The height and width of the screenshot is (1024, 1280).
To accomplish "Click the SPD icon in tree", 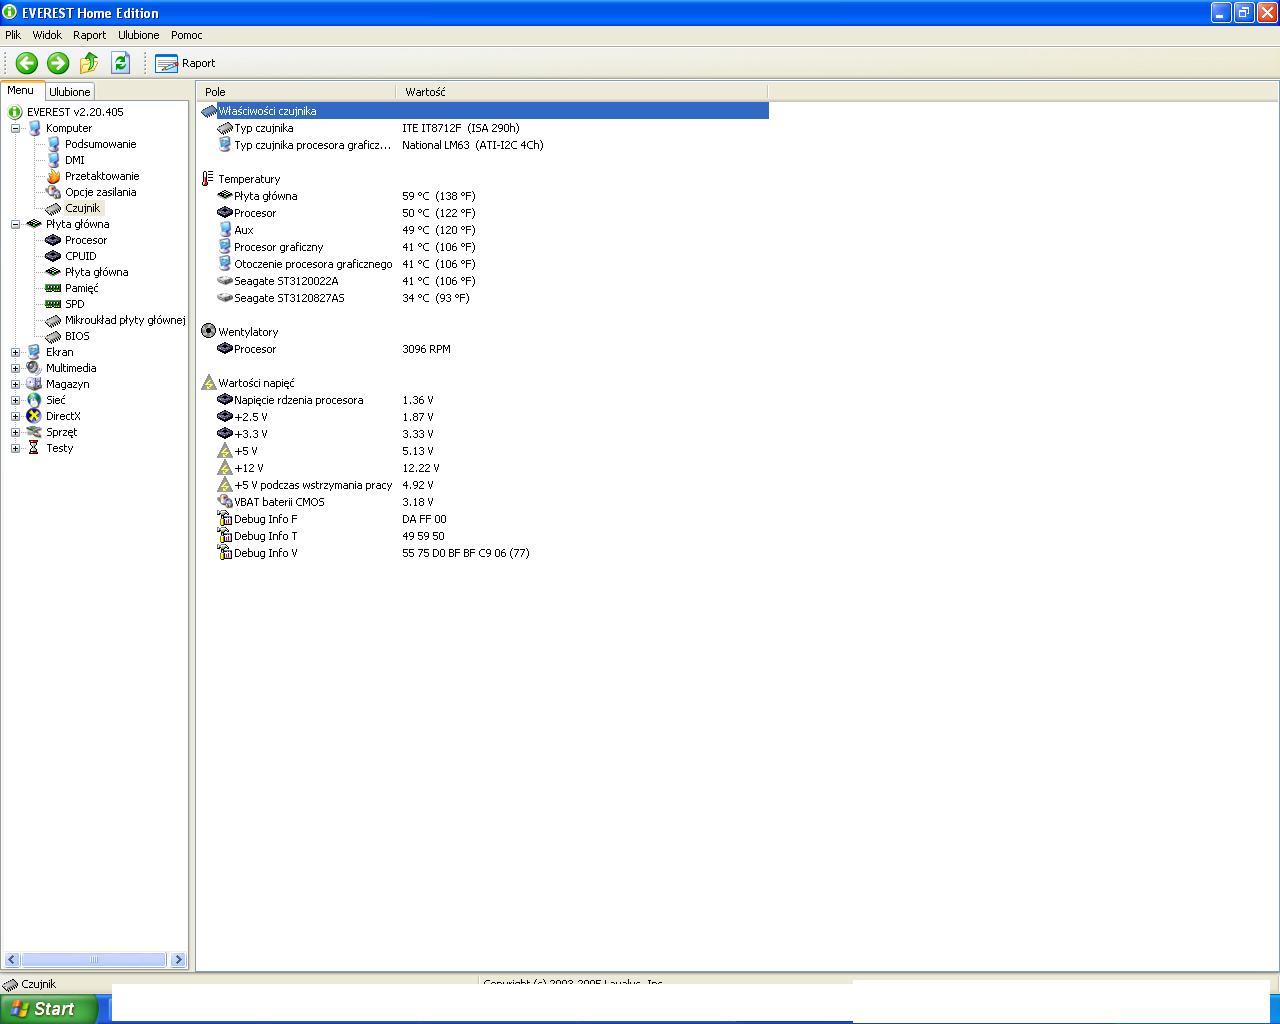I will [54, 304].
